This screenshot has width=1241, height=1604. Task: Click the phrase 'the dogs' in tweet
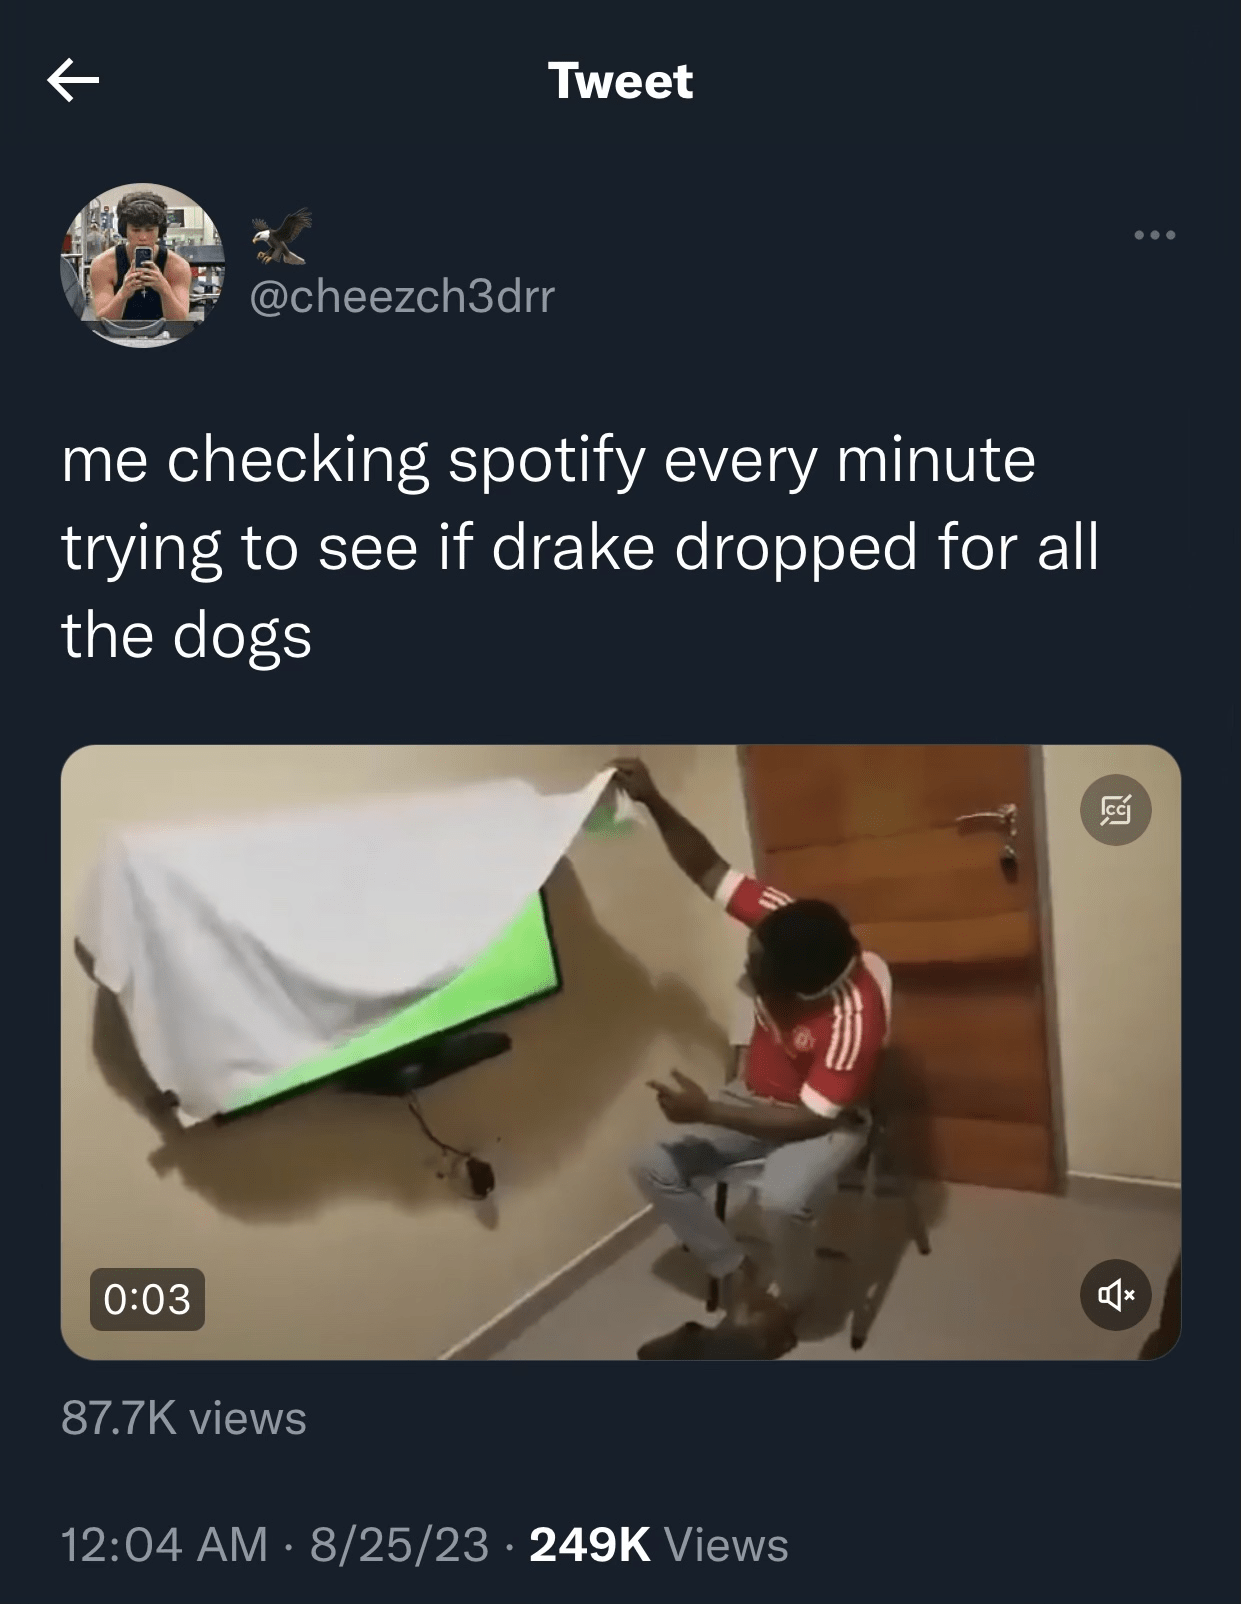(x=187, y=637)
